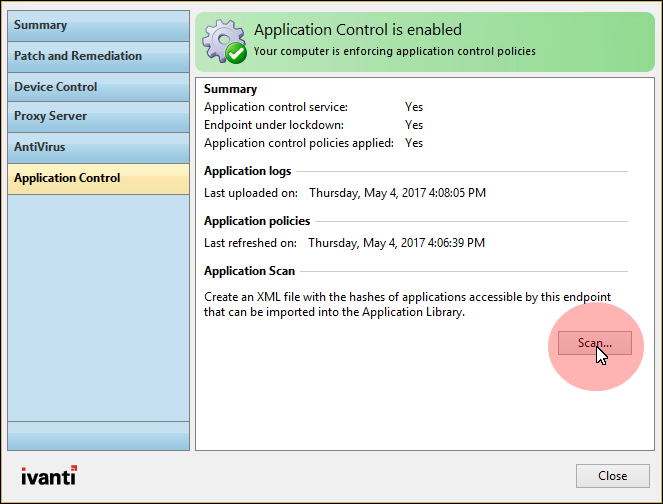Image resolution: width=663 pixels, height=504 pixels.
Task: Click the Application logs section heading
Action: [x=247, y=171]
